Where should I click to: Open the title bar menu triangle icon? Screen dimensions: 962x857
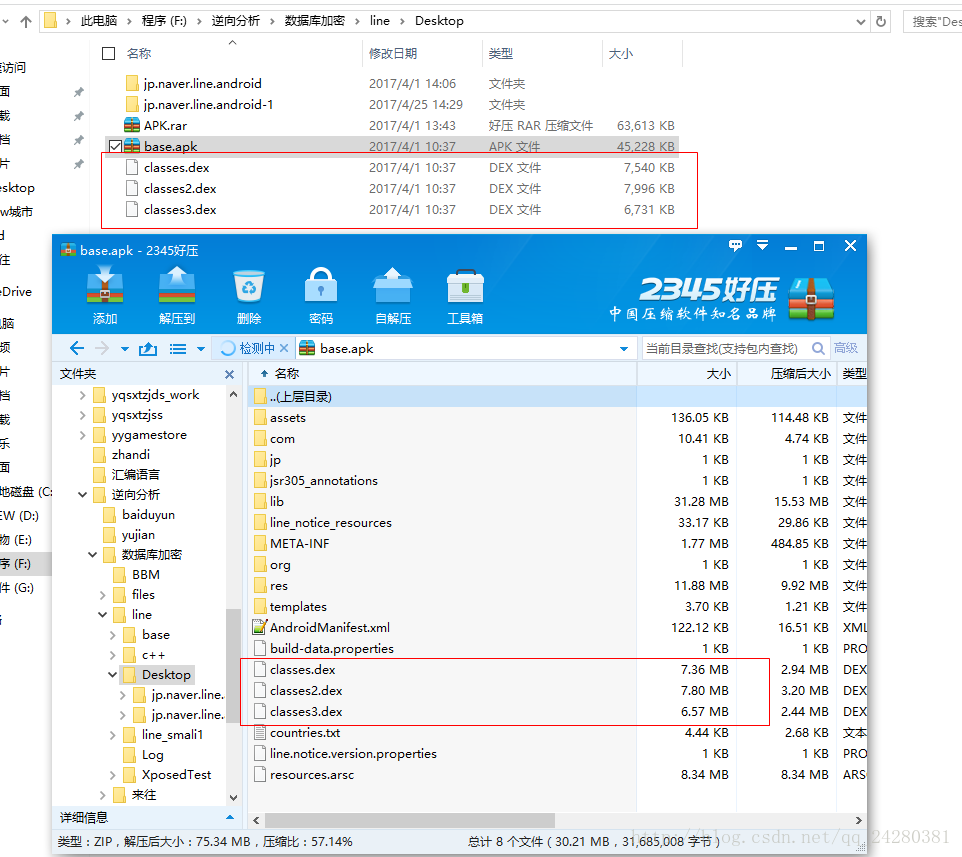pos(763,245)
